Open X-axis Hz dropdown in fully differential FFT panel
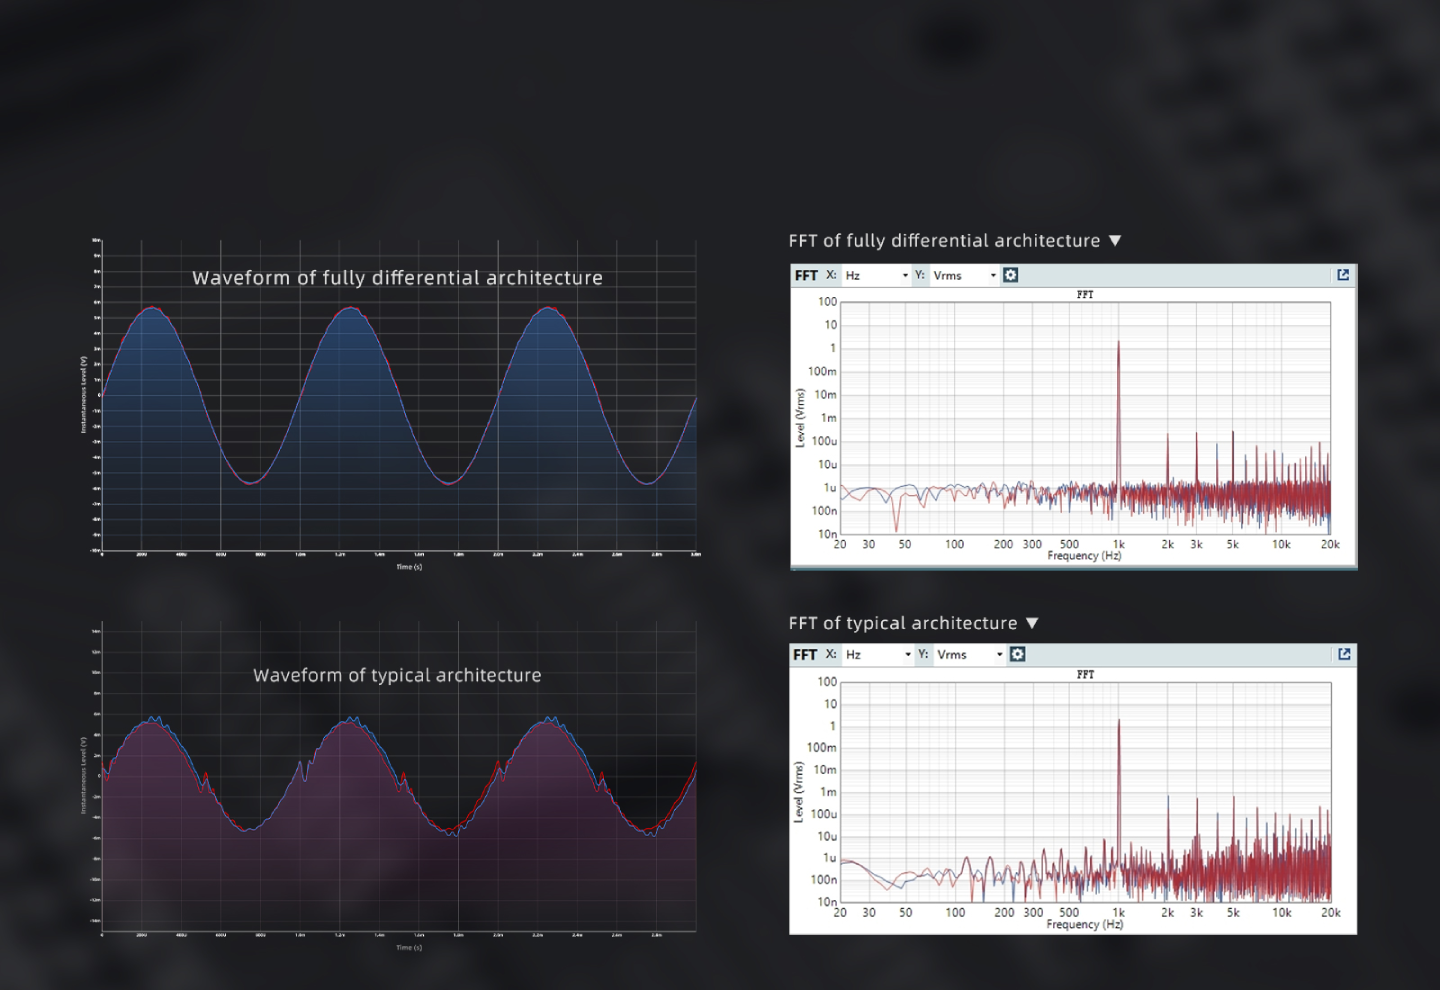The width and height of the screenshot is (1440, 990). (877, 275)
